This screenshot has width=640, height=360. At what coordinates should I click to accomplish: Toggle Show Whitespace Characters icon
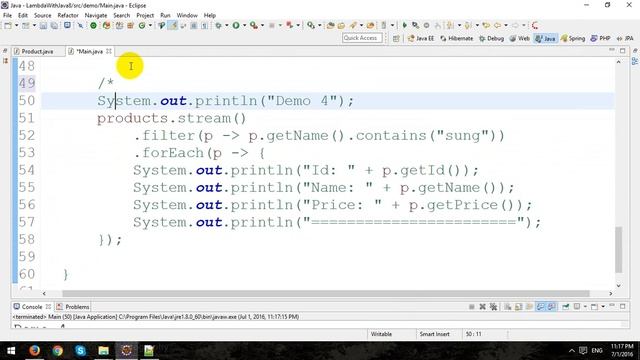coord(204,25)
